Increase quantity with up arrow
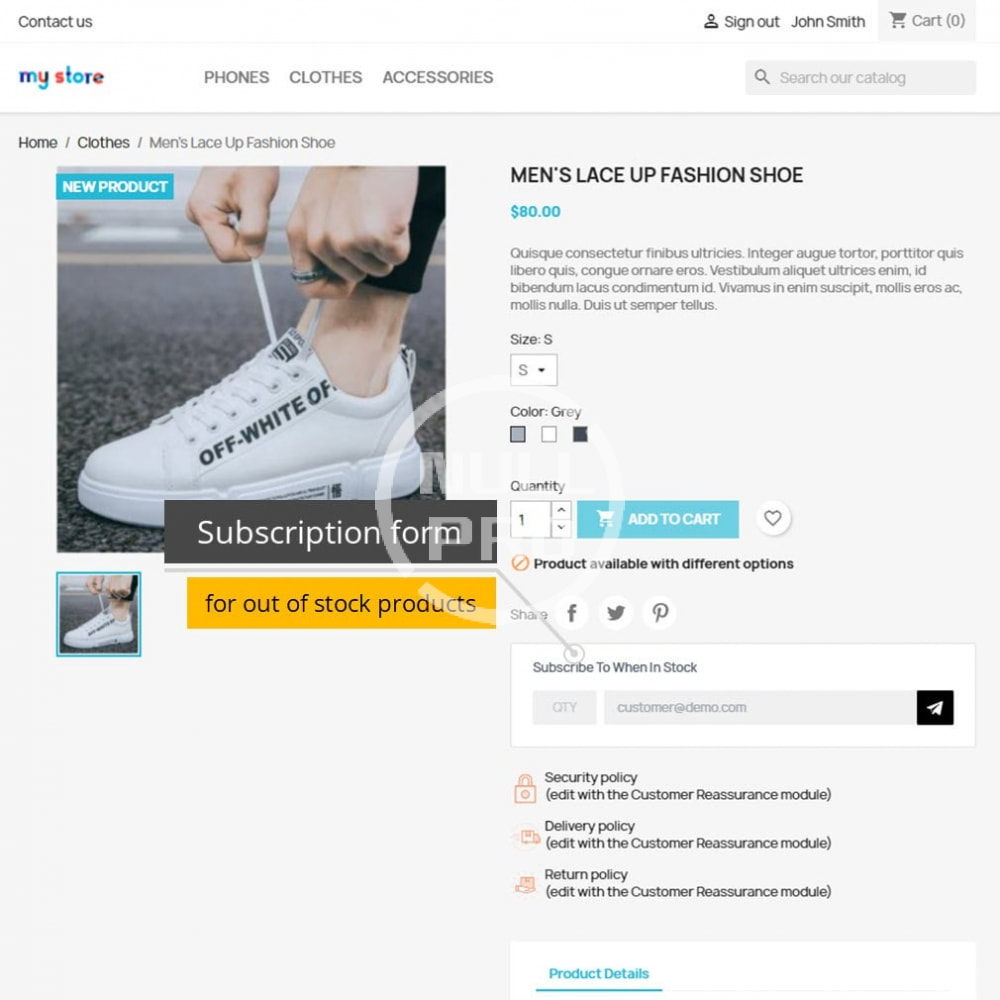This screenshot has width=1000, height=1000. coord(561,510)
